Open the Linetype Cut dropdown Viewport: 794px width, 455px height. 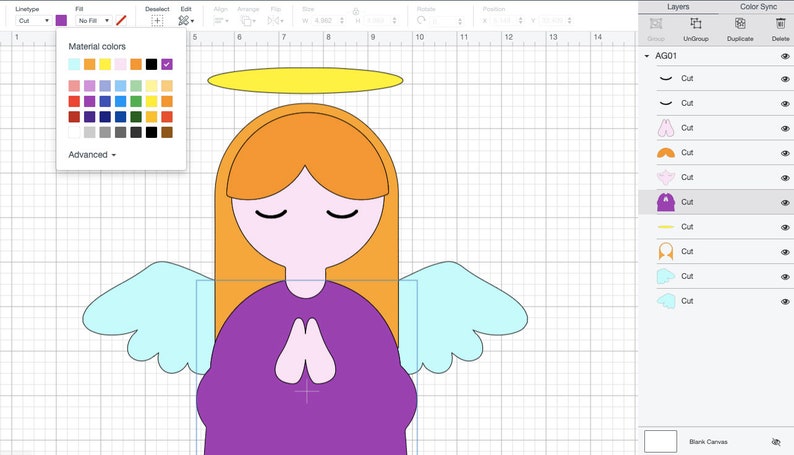coord(33,21)
